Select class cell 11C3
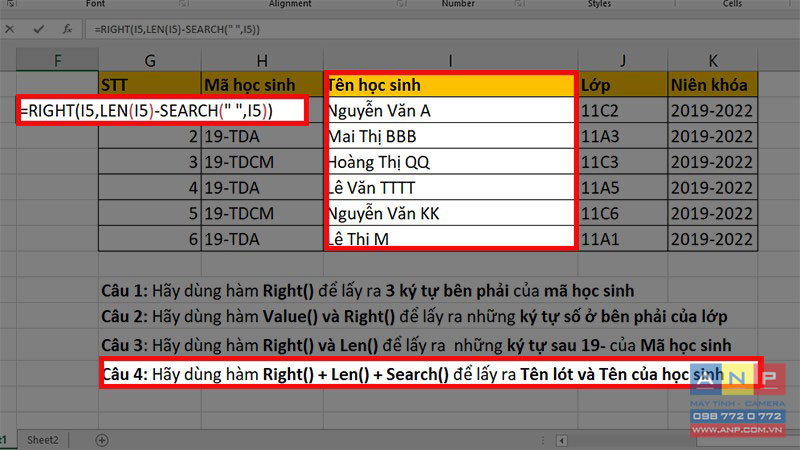 click(622, 162)
